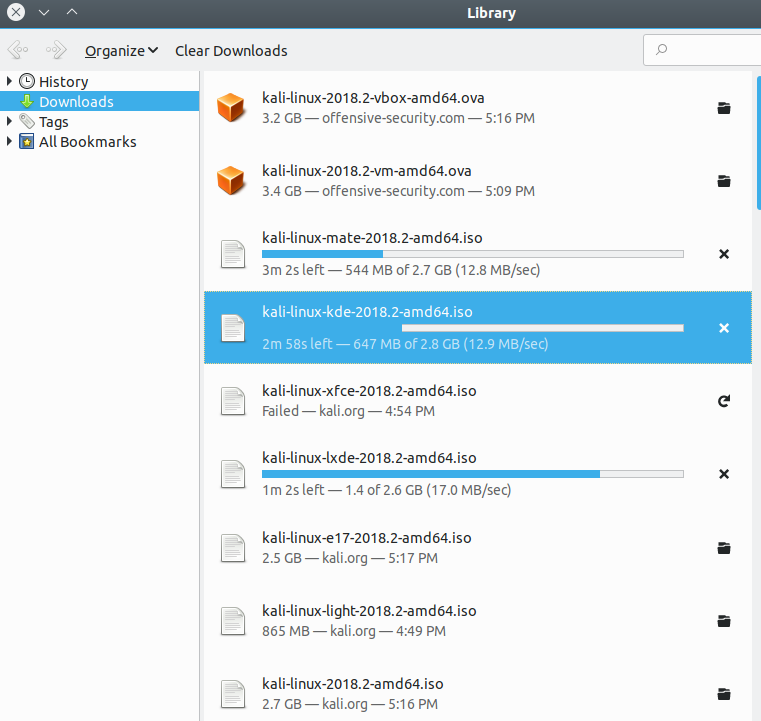Expand the All Bookmarks tree node
The image size is (761, 721).
click(9, 141)
